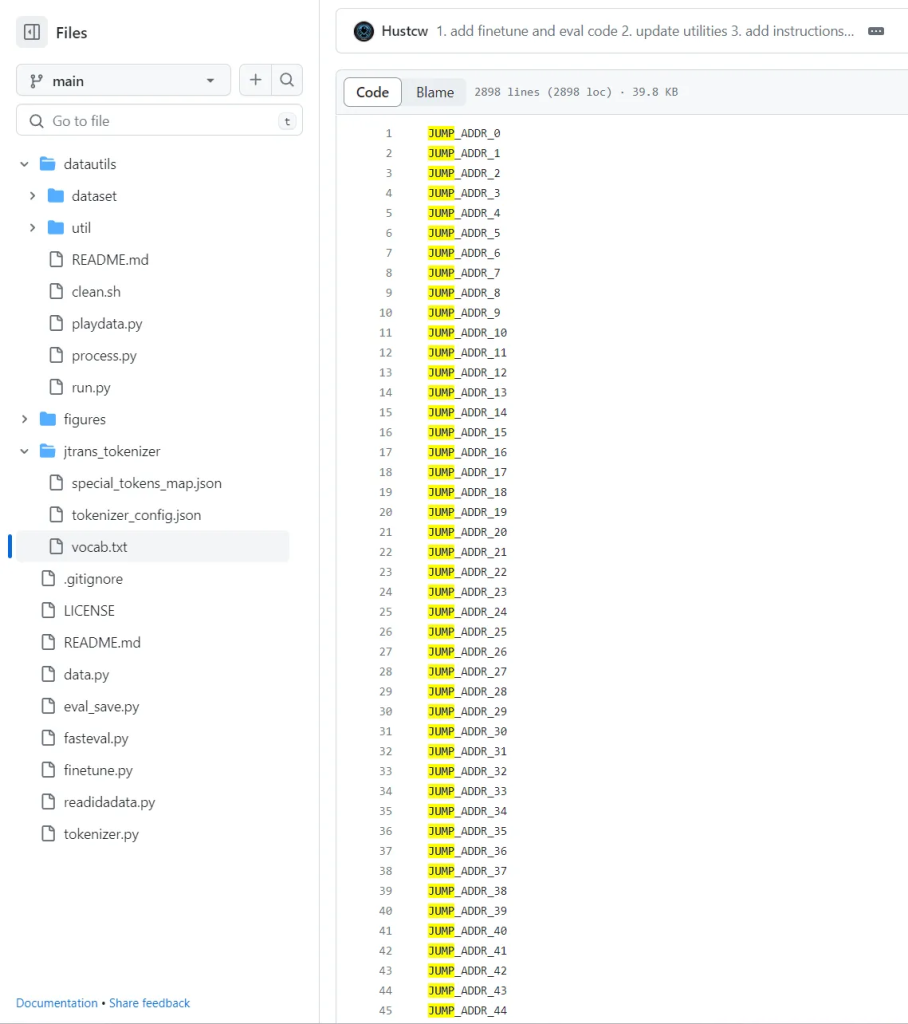The width and height of the screenshot is (908, 1024).
Task: Click the plus icon to add file
Action: tap(255, 80)
